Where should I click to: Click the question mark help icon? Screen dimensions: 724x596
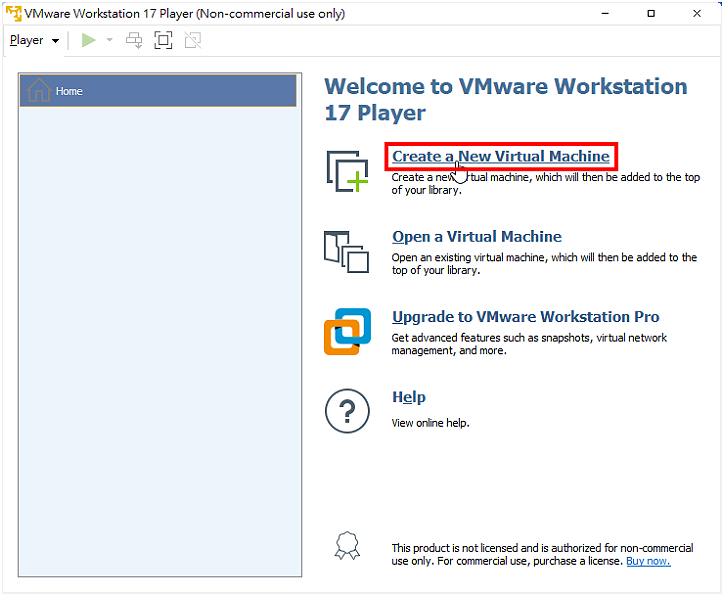(x=347, y=411)
